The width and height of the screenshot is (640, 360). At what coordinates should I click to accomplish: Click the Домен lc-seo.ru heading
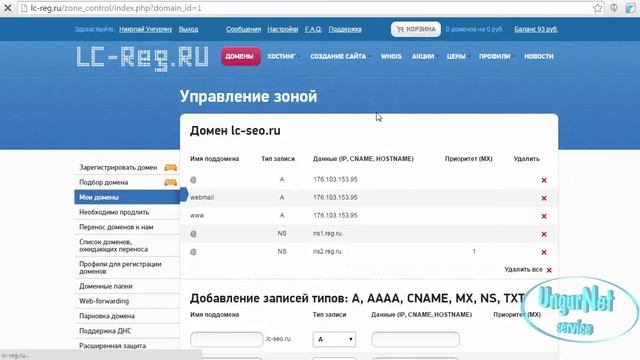(235, 131)
